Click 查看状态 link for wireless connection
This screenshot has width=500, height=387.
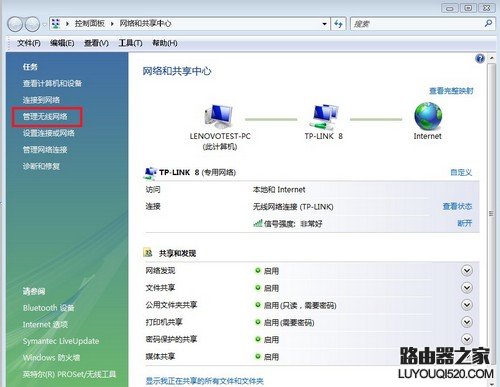pyautogui.click(x=457, y=206)
